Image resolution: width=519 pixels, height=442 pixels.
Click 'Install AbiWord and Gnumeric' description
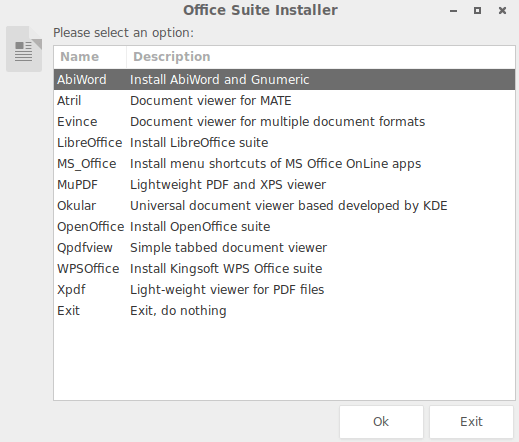[x=219, y=80]
